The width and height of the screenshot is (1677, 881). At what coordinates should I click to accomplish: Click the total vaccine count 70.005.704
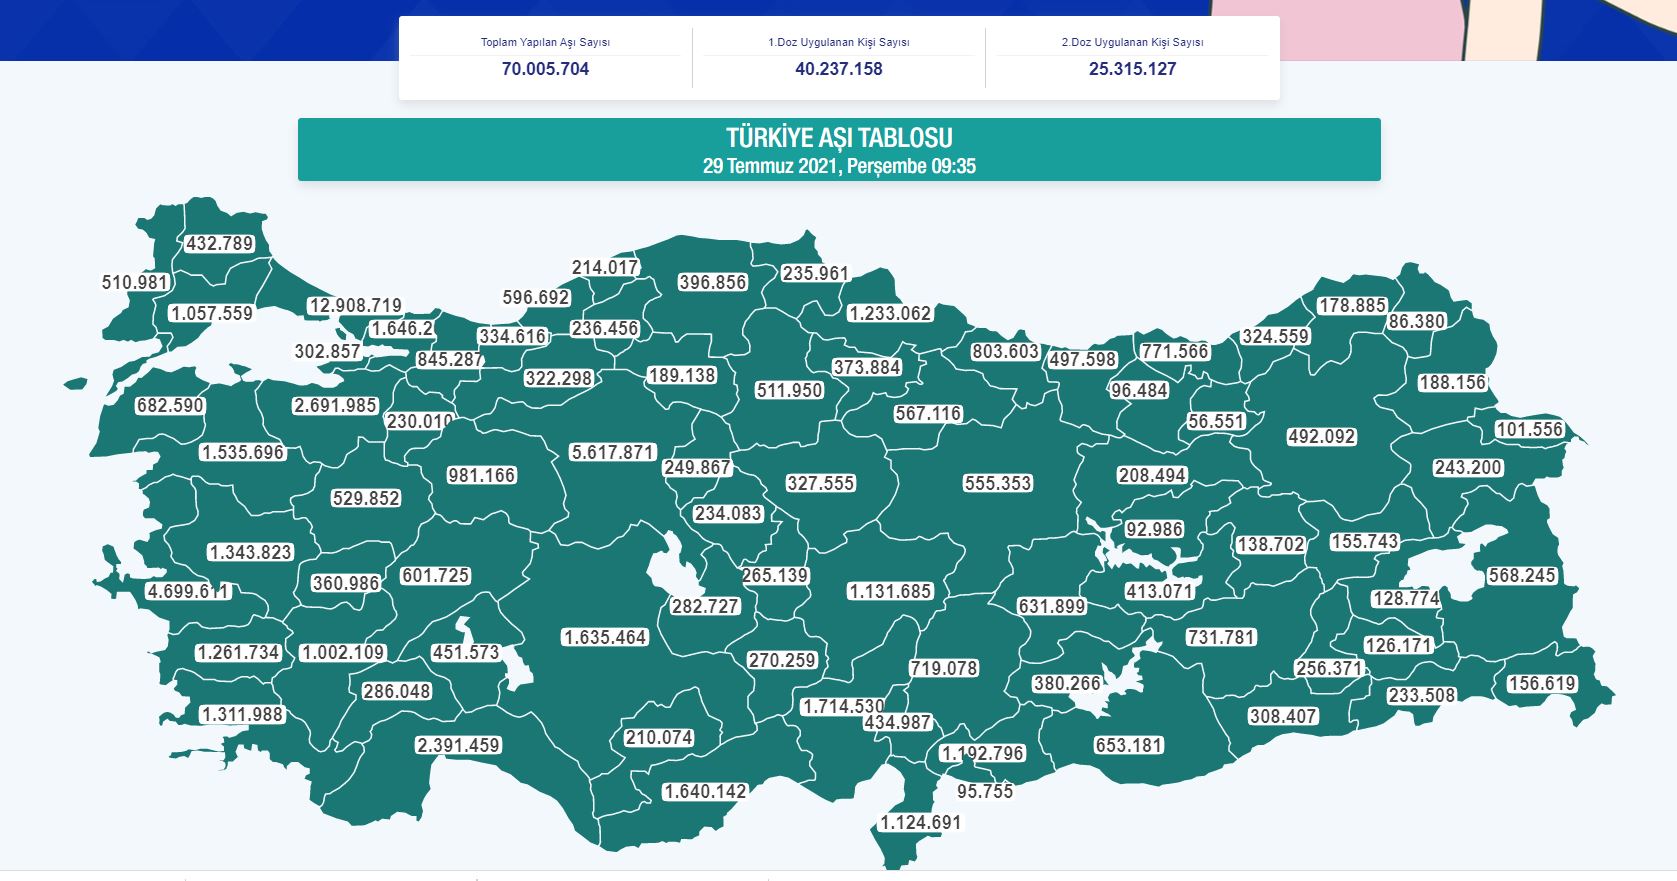pyautogui.click(x=545, y=69)
